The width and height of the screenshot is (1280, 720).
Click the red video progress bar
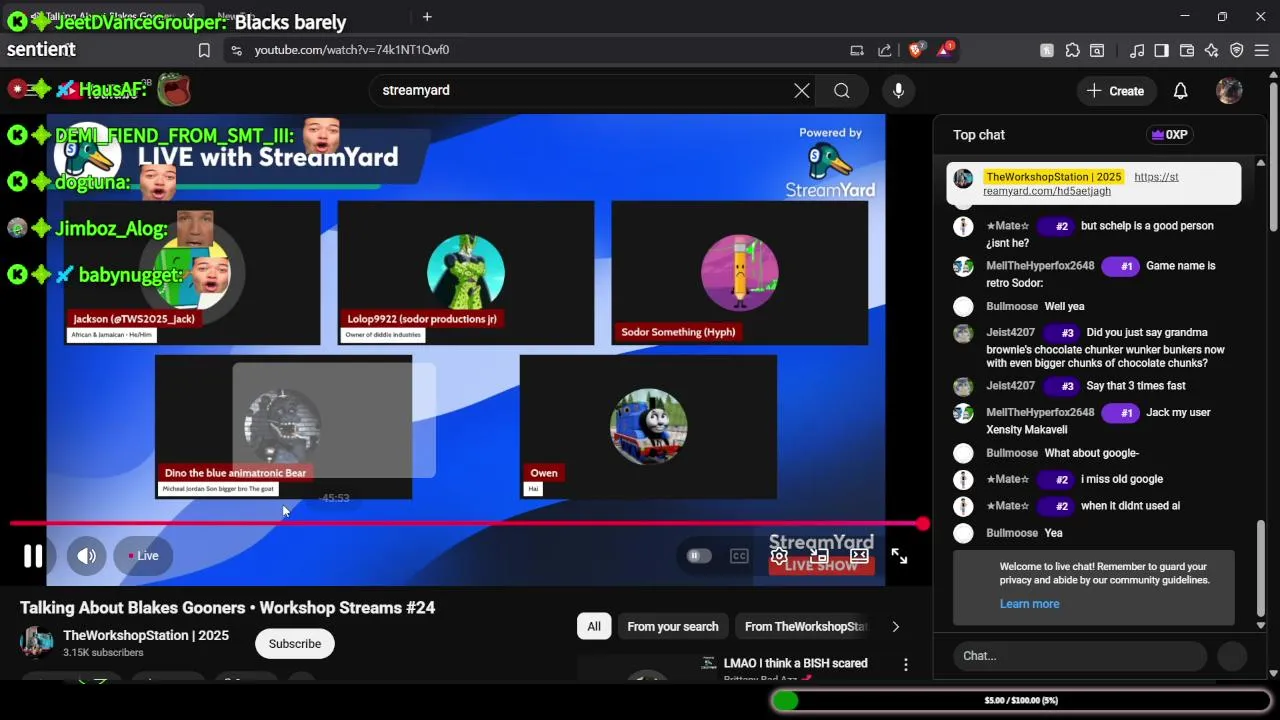click(465, 523)
